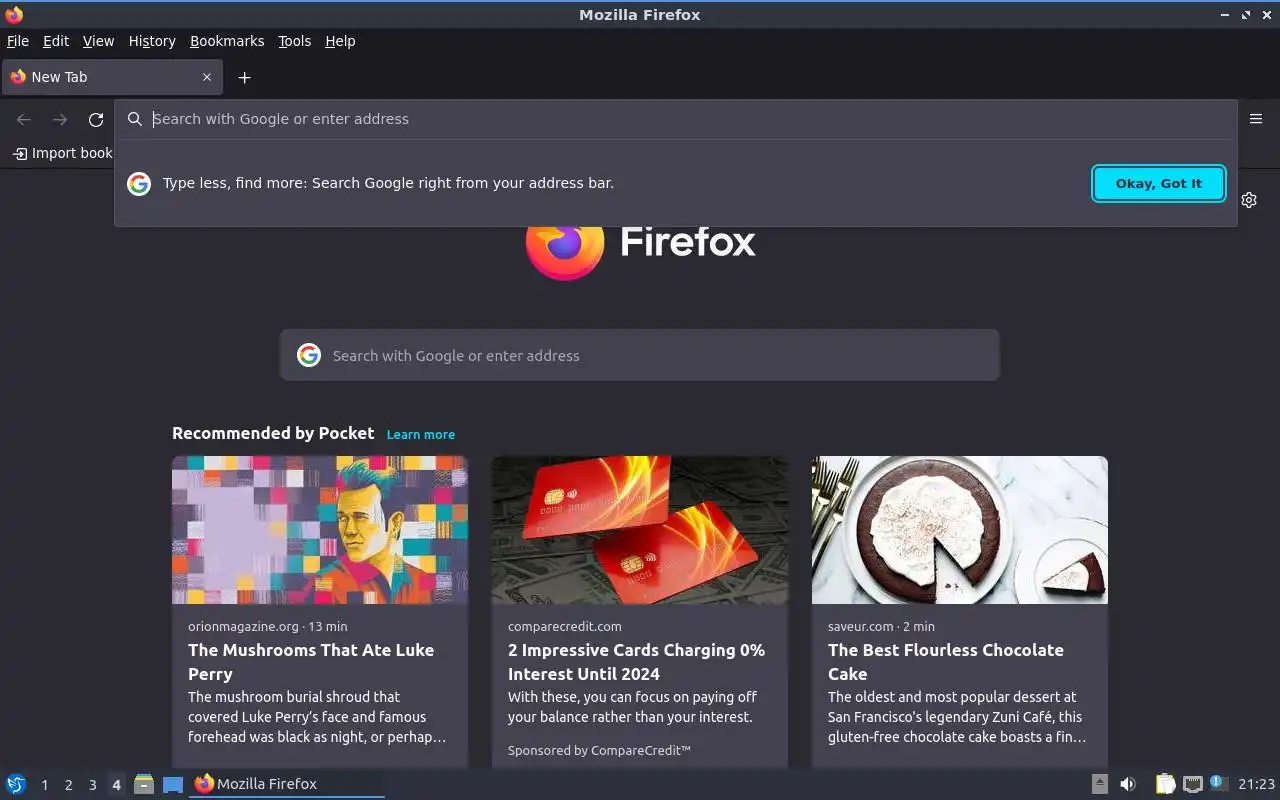Click the address bar search field
Viewport: 1280px width, 800px height.
(x=676, y=119)
